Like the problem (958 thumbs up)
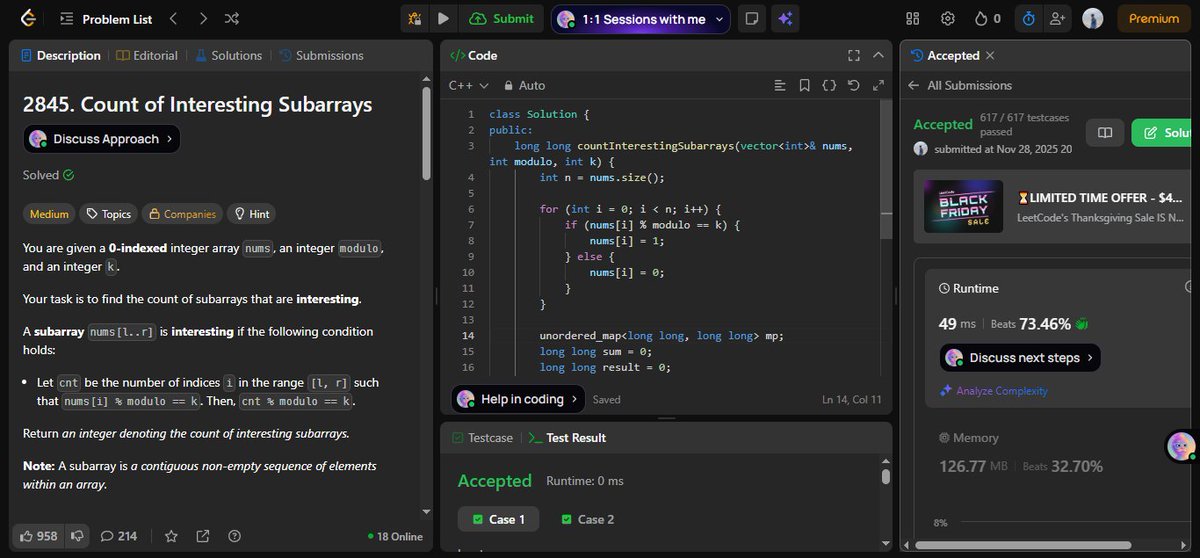Screen dimensions: 1200x558 tap(39, 536)
